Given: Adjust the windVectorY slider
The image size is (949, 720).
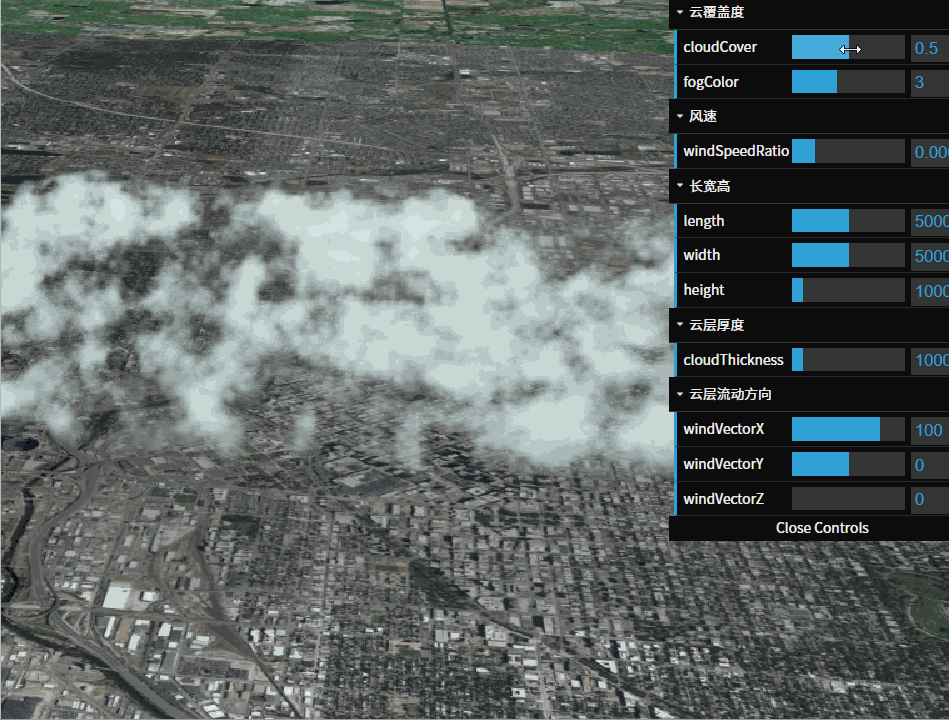Looking at the screenshot, I should 848,464.
